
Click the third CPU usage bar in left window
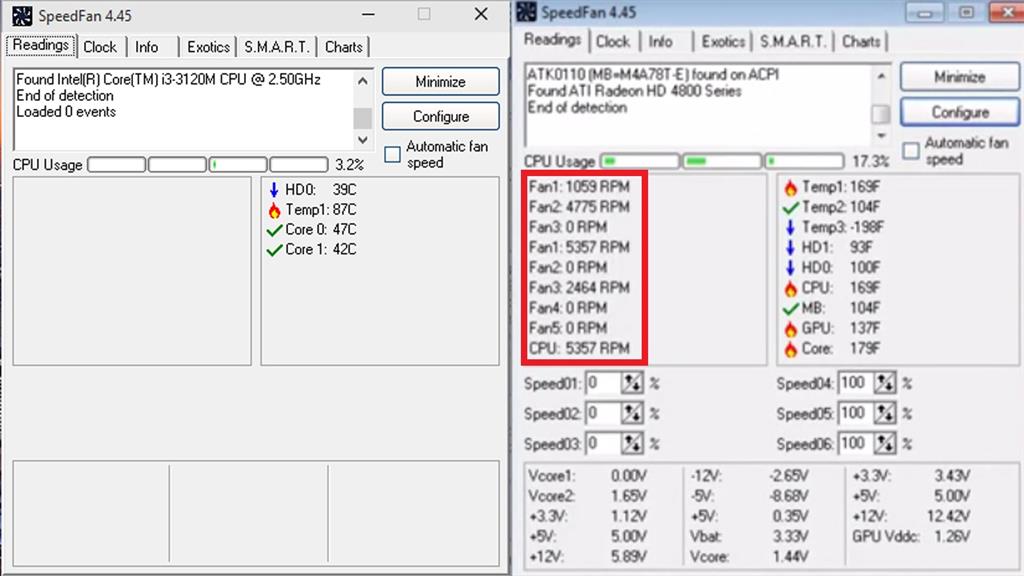[x=238, y=165]
